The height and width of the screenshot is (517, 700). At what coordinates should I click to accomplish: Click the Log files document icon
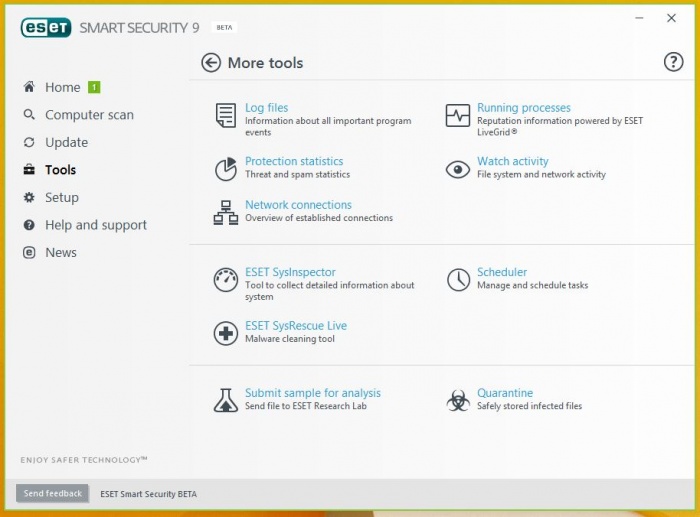coord(226,115)
